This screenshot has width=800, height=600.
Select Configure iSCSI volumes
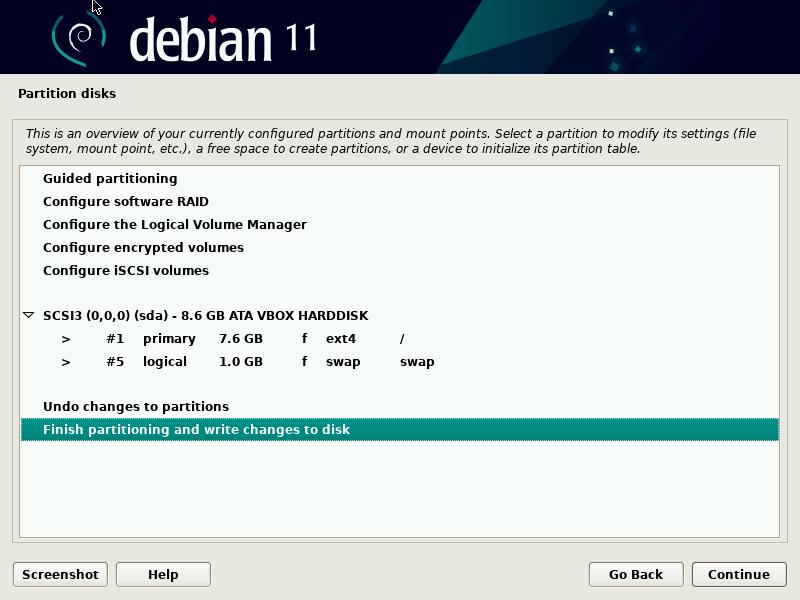pyautogui.click(x=125, y=270)
